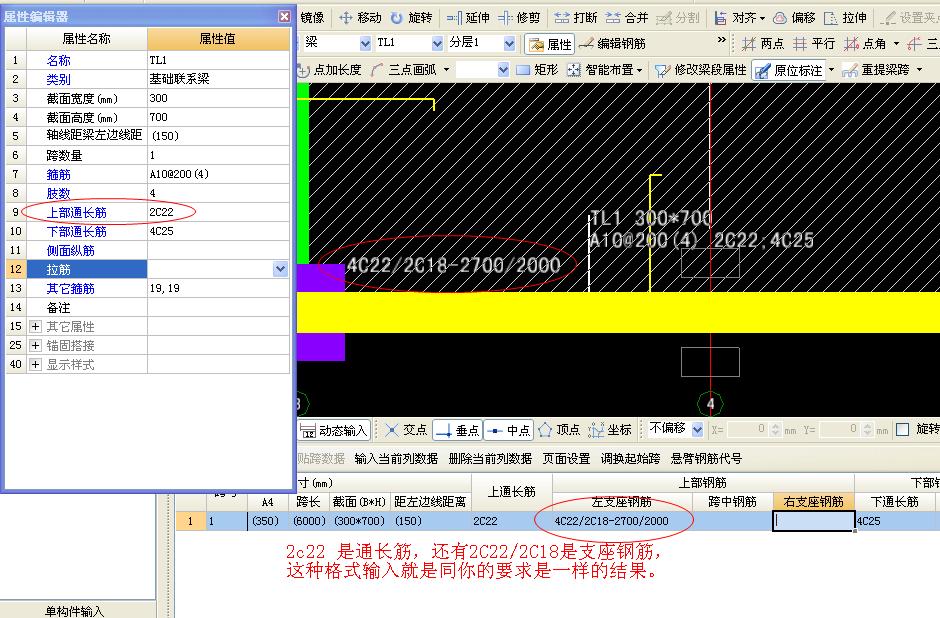Click 删除当前列数据 command

coord(490,459)
